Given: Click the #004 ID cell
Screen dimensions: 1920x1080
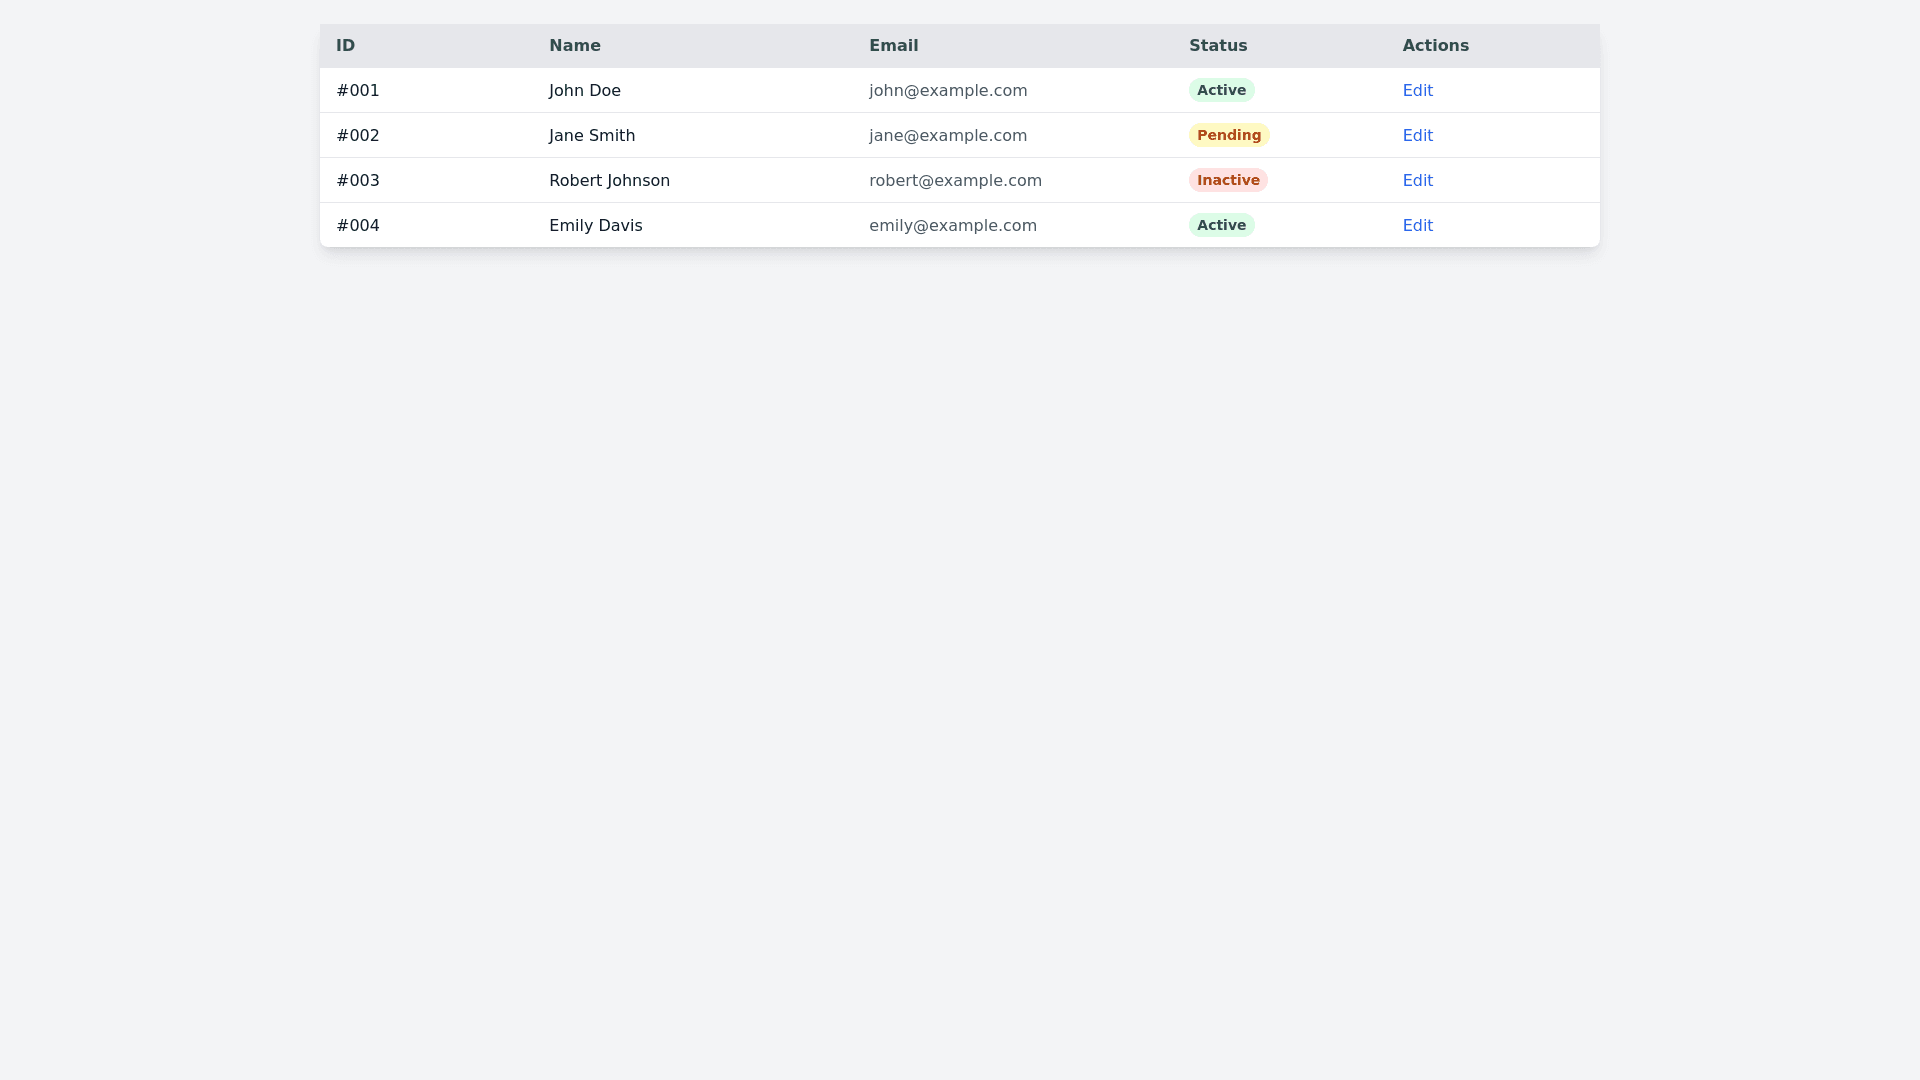Looking at the screenshot, I should (x=358, y=225).
